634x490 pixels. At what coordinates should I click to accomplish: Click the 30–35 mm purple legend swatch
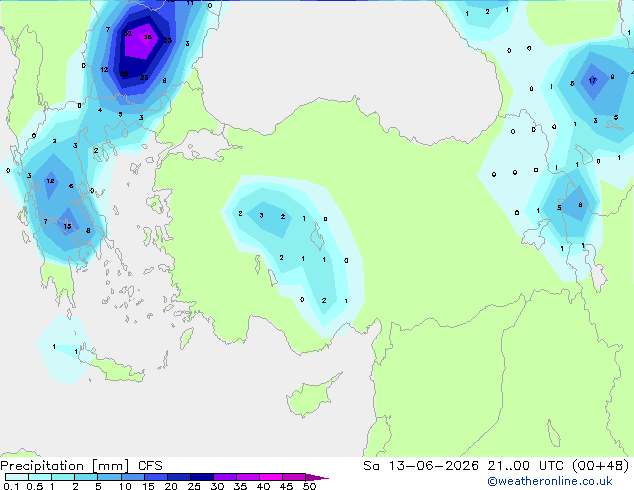[225, 477]
